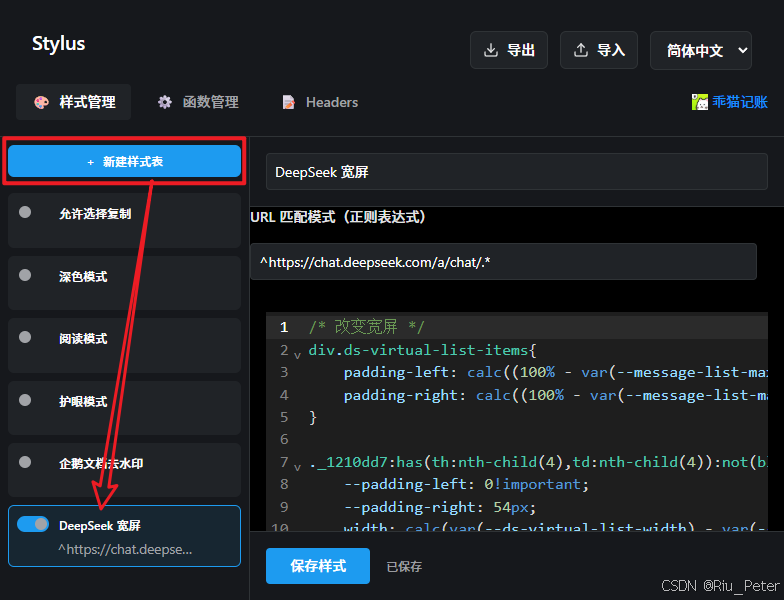
Task: Enable the 允许选择复制 style toggle
Action: tap(25, 212)
